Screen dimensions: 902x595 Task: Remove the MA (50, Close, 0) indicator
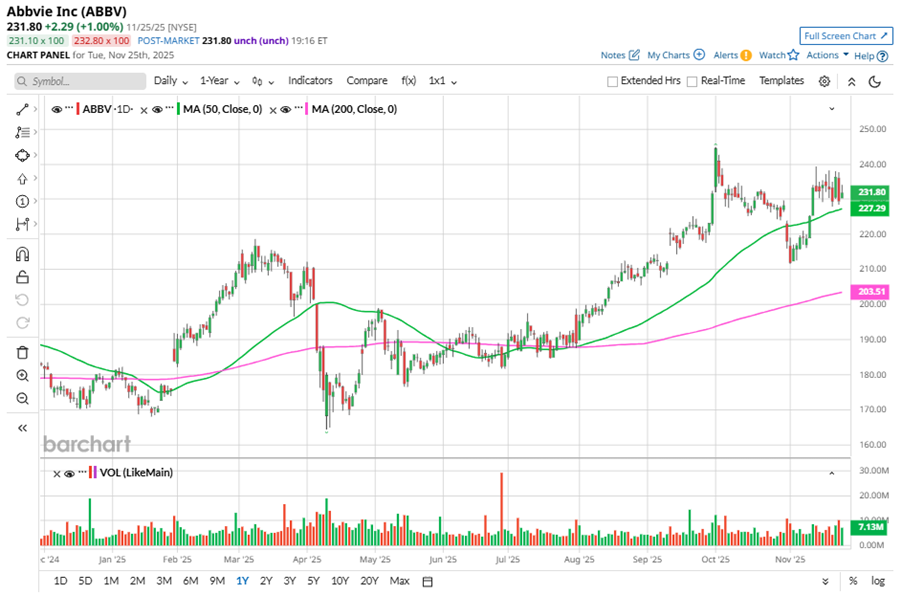(x=144, y=110)
